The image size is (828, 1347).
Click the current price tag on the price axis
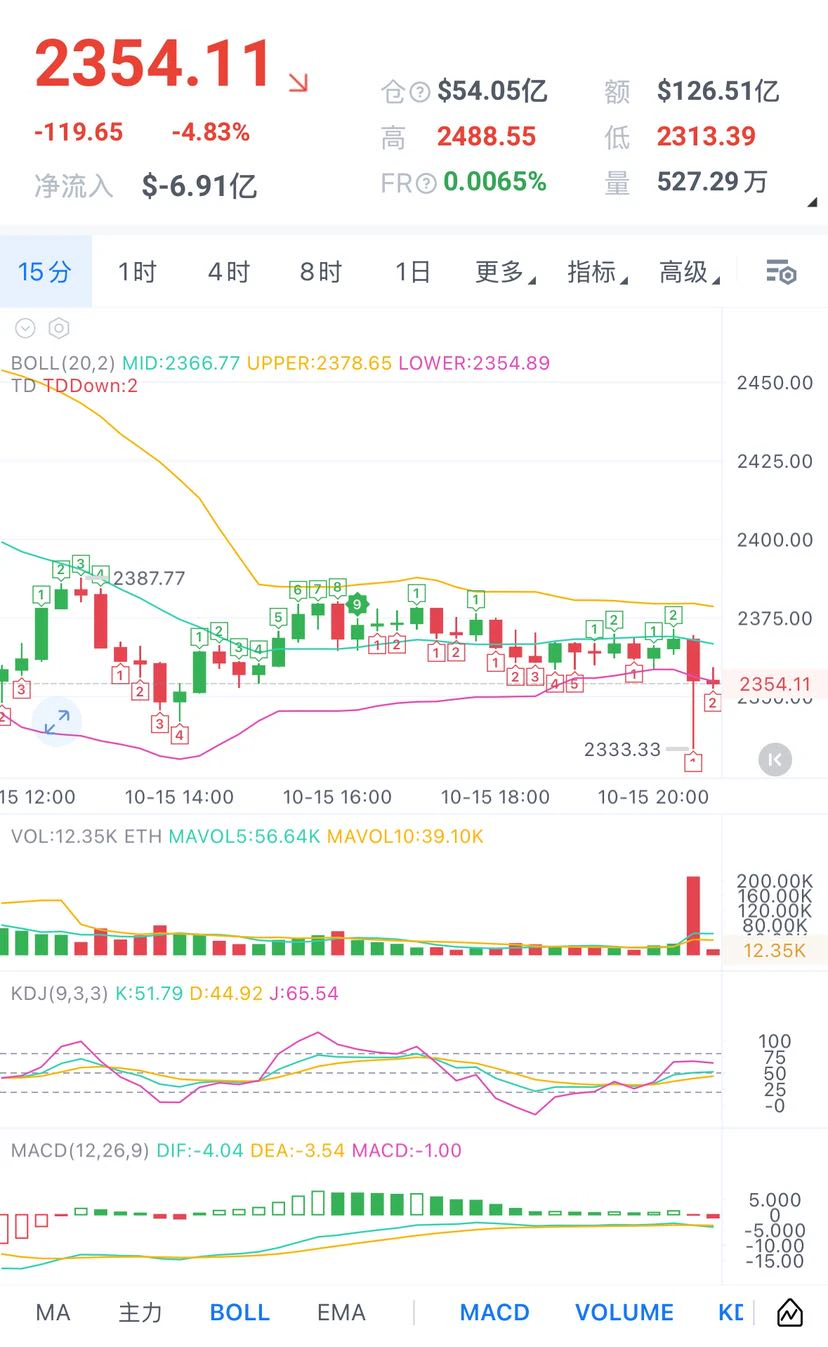[775, 684]
